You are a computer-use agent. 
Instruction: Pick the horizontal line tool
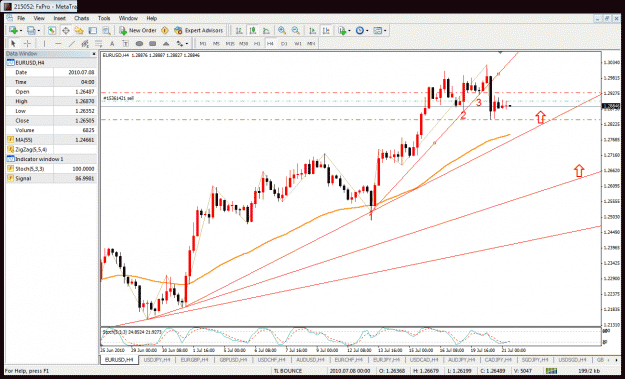[x=58, y=43]
